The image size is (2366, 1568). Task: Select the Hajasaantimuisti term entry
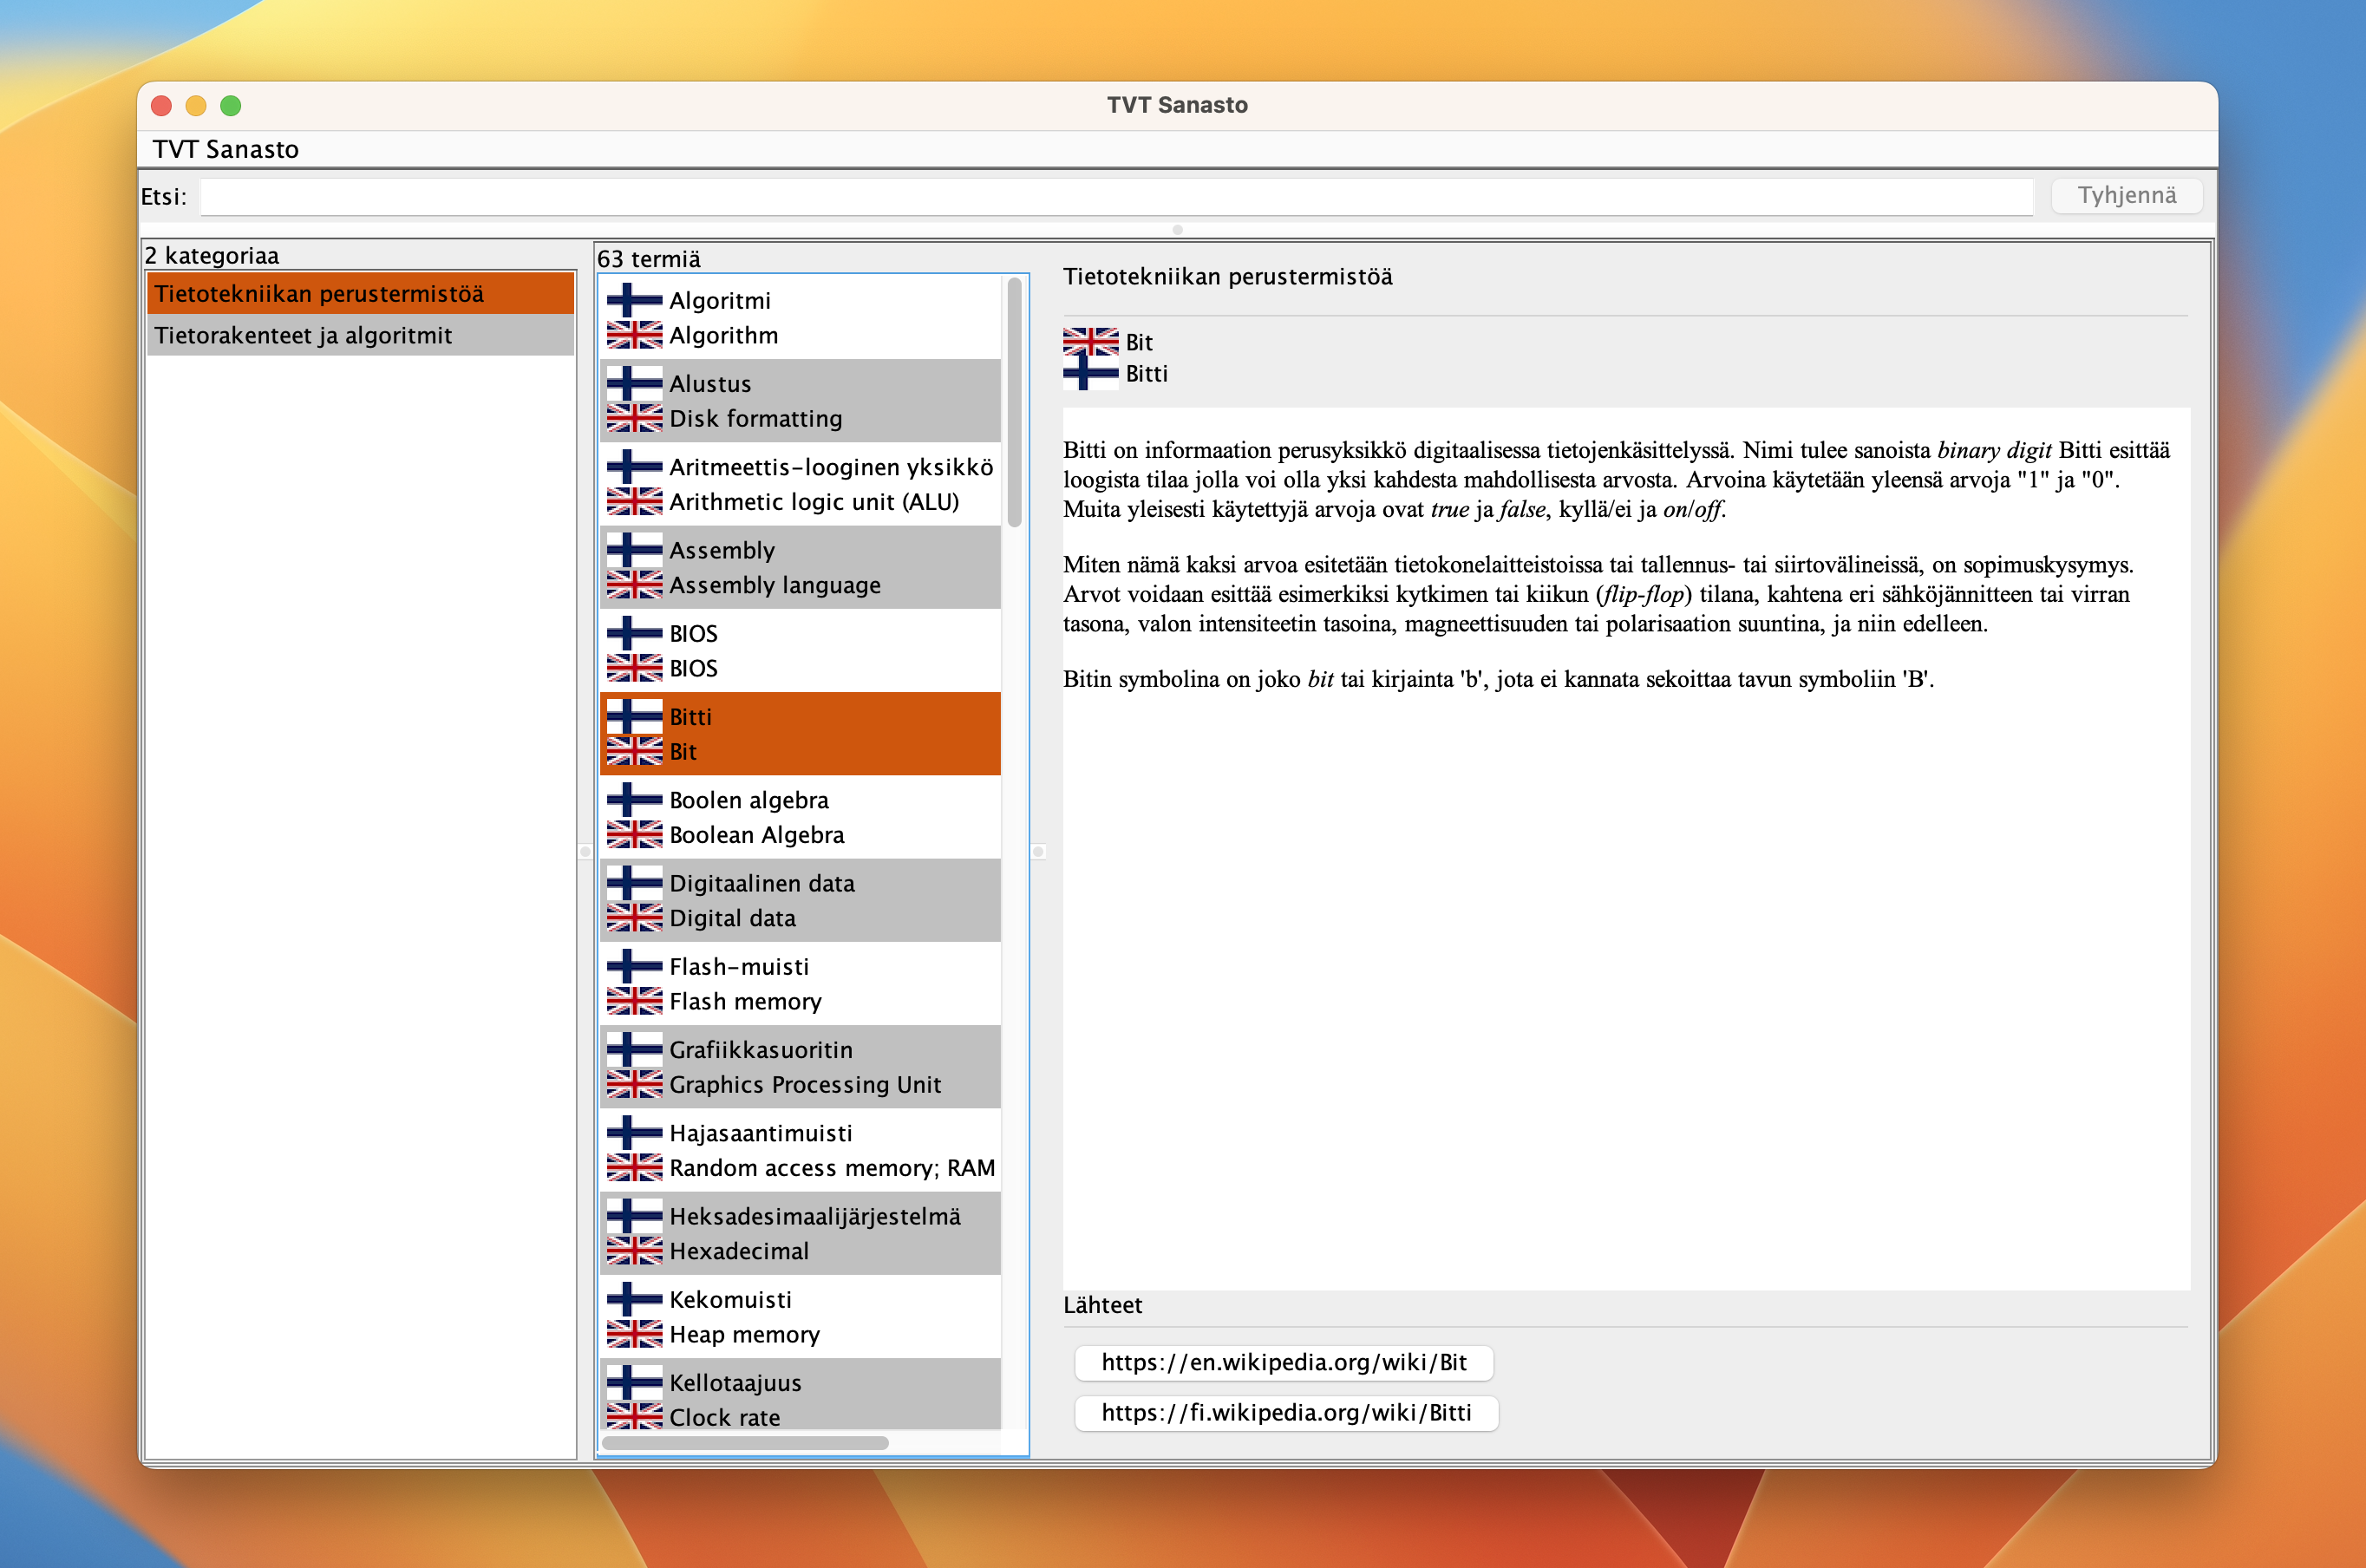(800, 1150)
